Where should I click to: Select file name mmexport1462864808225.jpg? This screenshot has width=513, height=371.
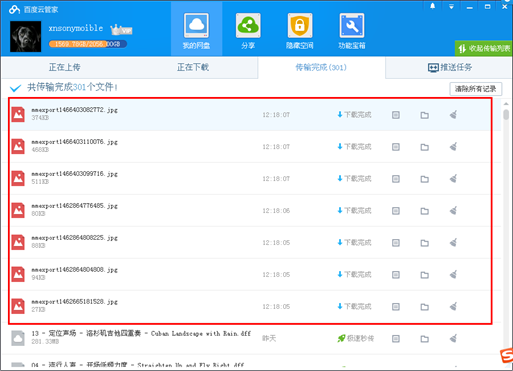pyautogui.click(x=74, y=238)
